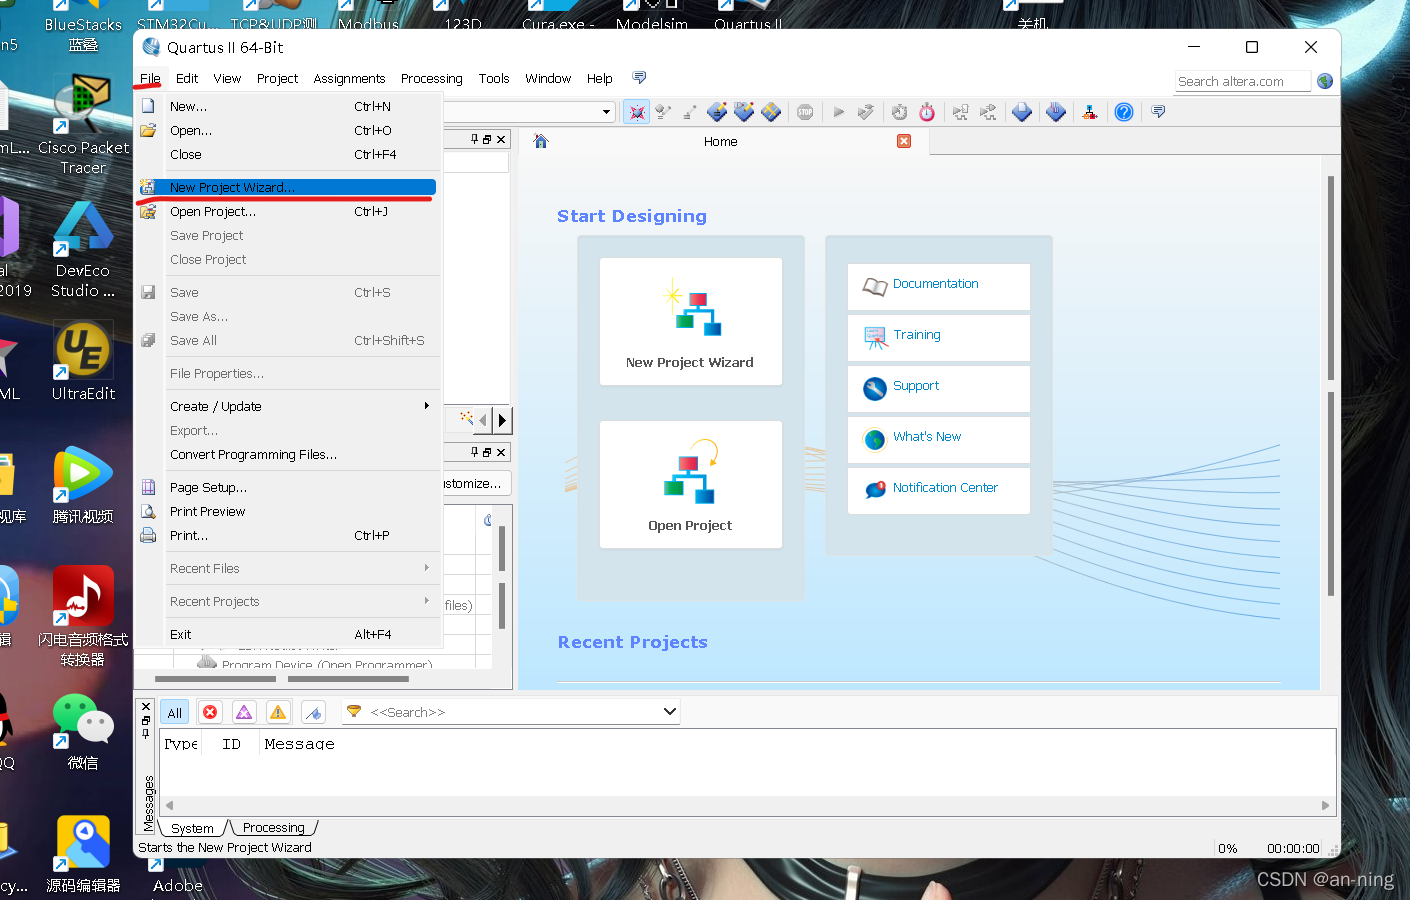Click the Customize… button in tasks pane
This screenshot has width=1410, height=900.
[x=477, y=483]
